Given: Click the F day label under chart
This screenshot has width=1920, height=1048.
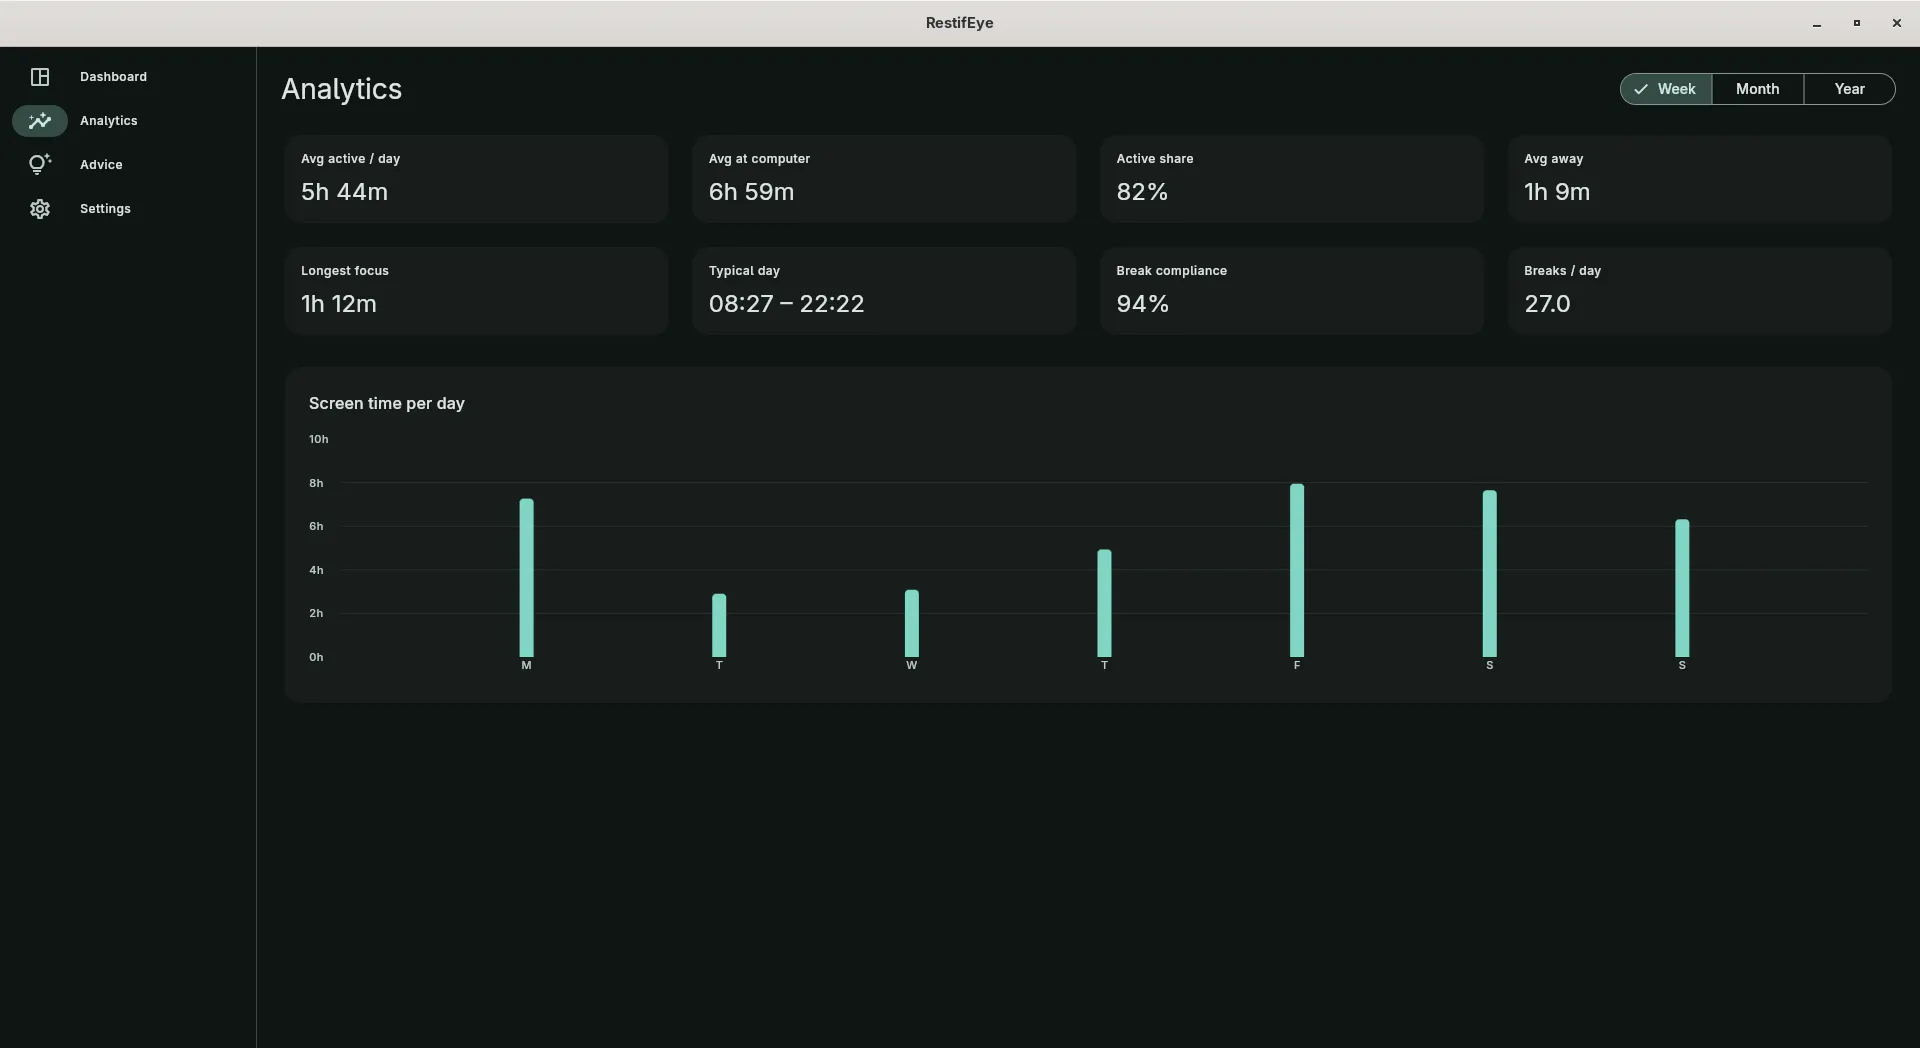Looking at the screenshot, I should click(x=1297, y=665).
